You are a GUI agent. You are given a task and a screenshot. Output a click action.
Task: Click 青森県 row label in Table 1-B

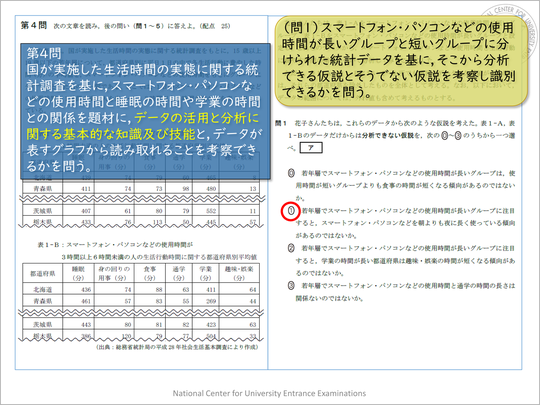click(x=42, y=301)
